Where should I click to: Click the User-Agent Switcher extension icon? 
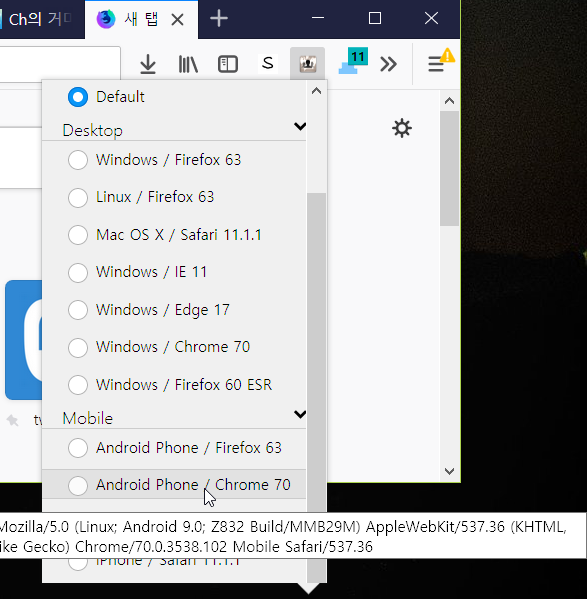(x=307, y=64)
